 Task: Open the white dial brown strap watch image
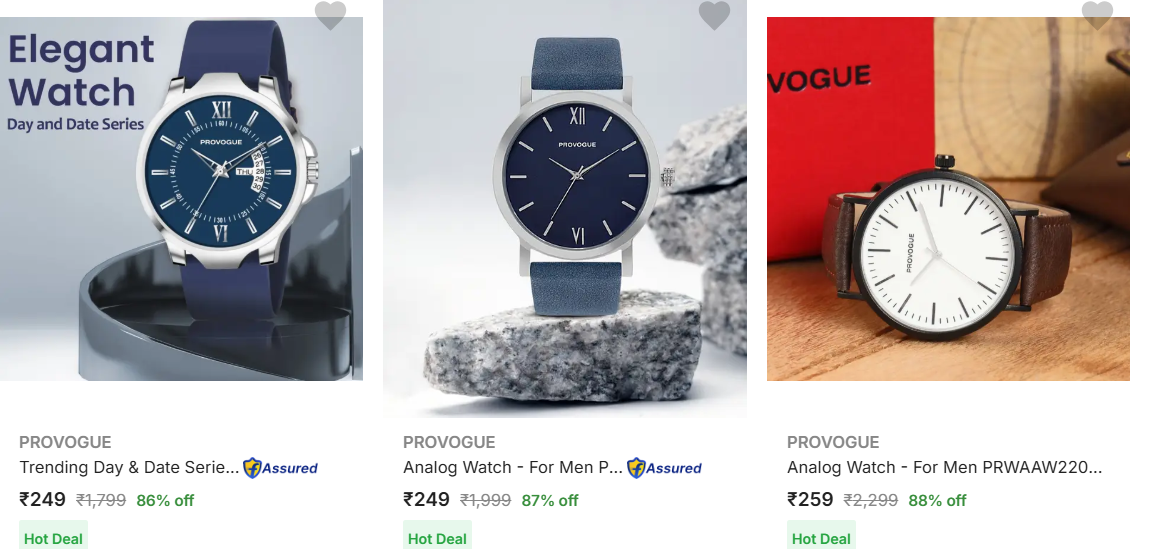coord(948,199)
